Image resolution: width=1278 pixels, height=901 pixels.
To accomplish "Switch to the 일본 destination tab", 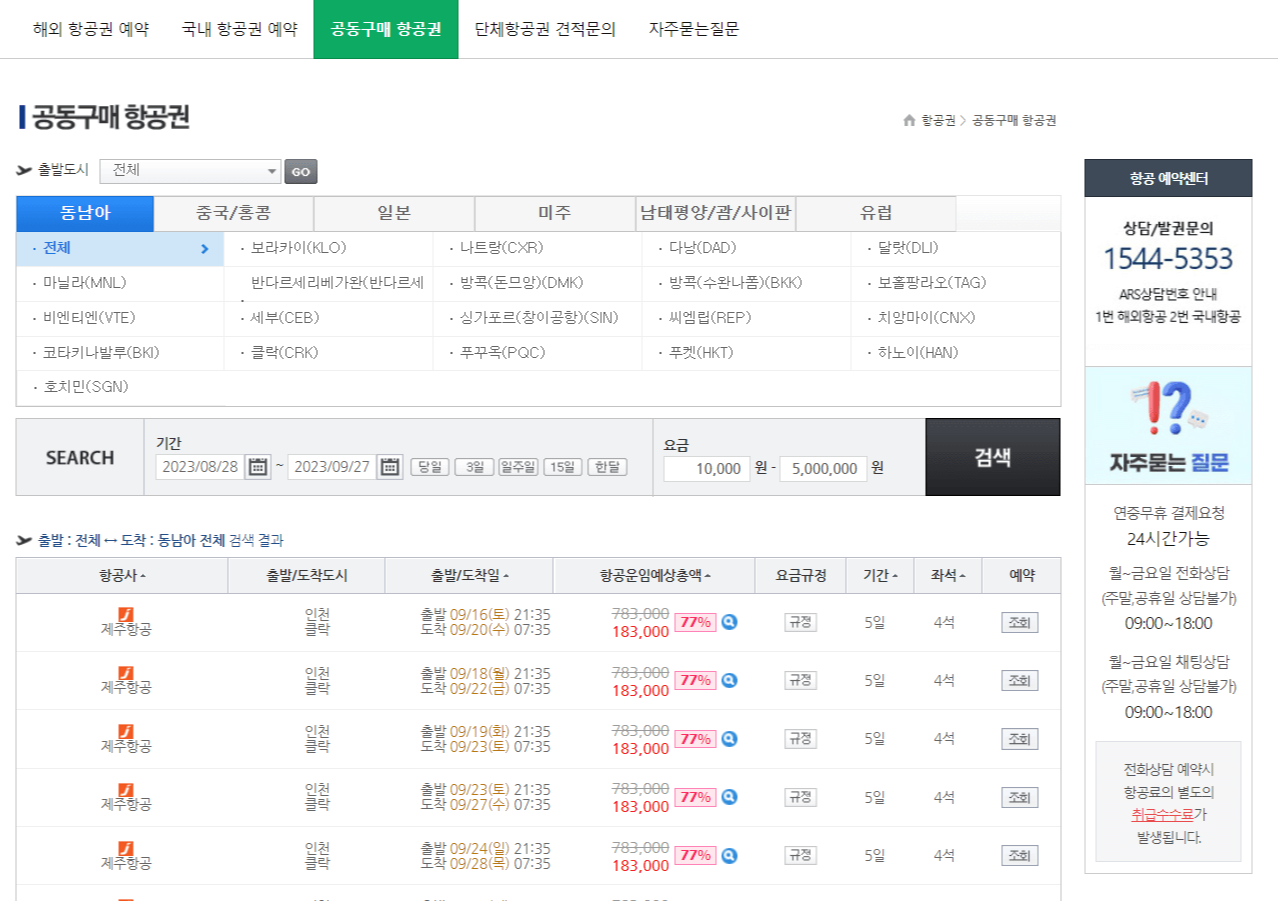I will pos(395,213).
